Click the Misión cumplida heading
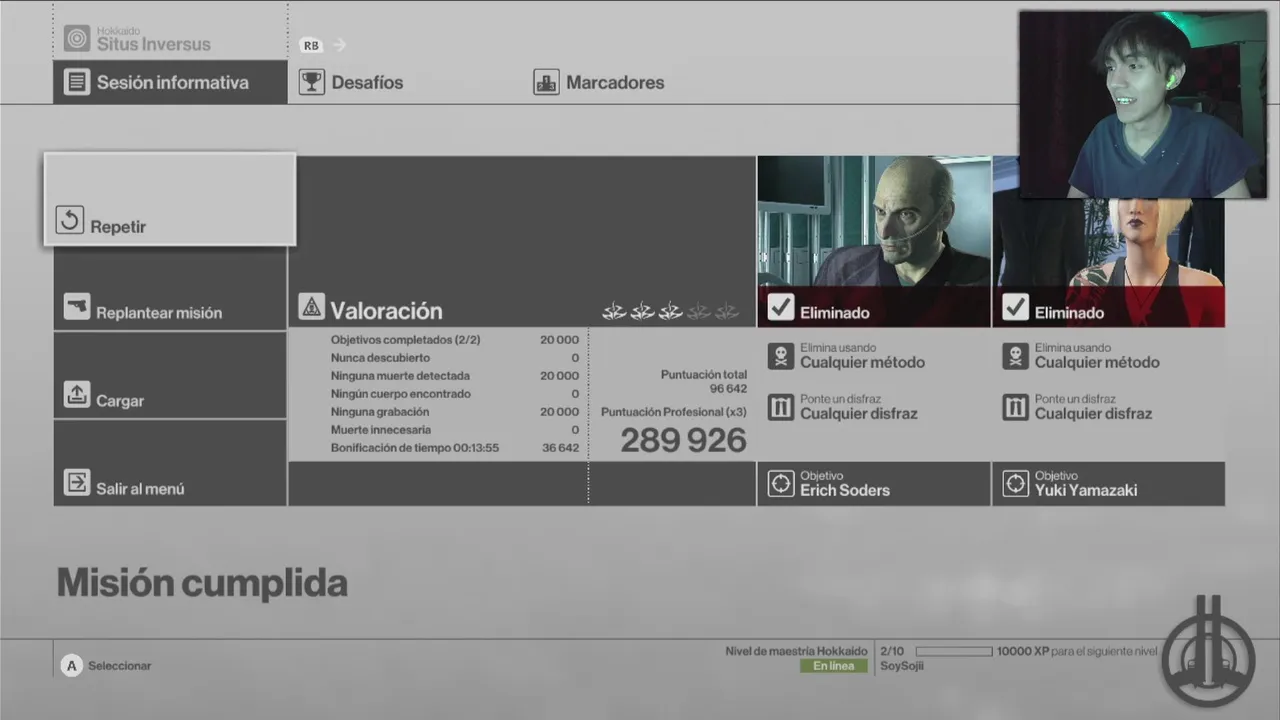 coord(202,583)
